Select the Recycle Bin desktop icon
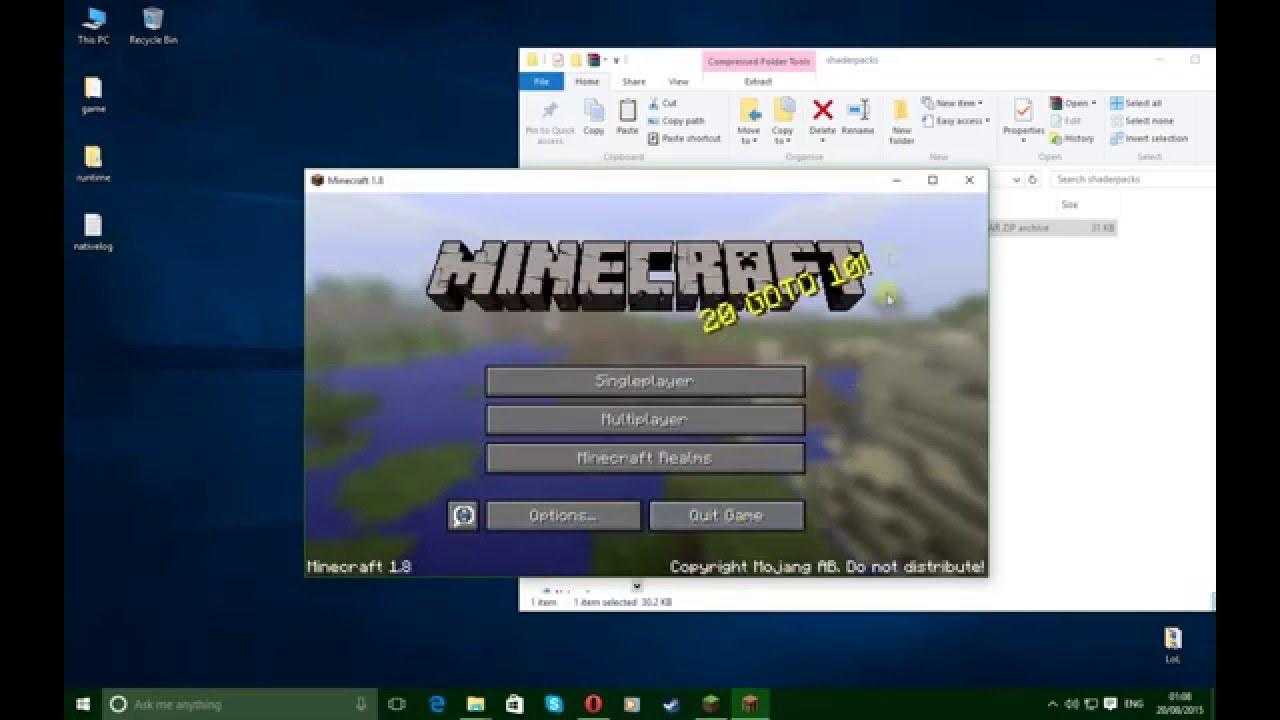This screenshot has width=1280, height=720. 153,26
